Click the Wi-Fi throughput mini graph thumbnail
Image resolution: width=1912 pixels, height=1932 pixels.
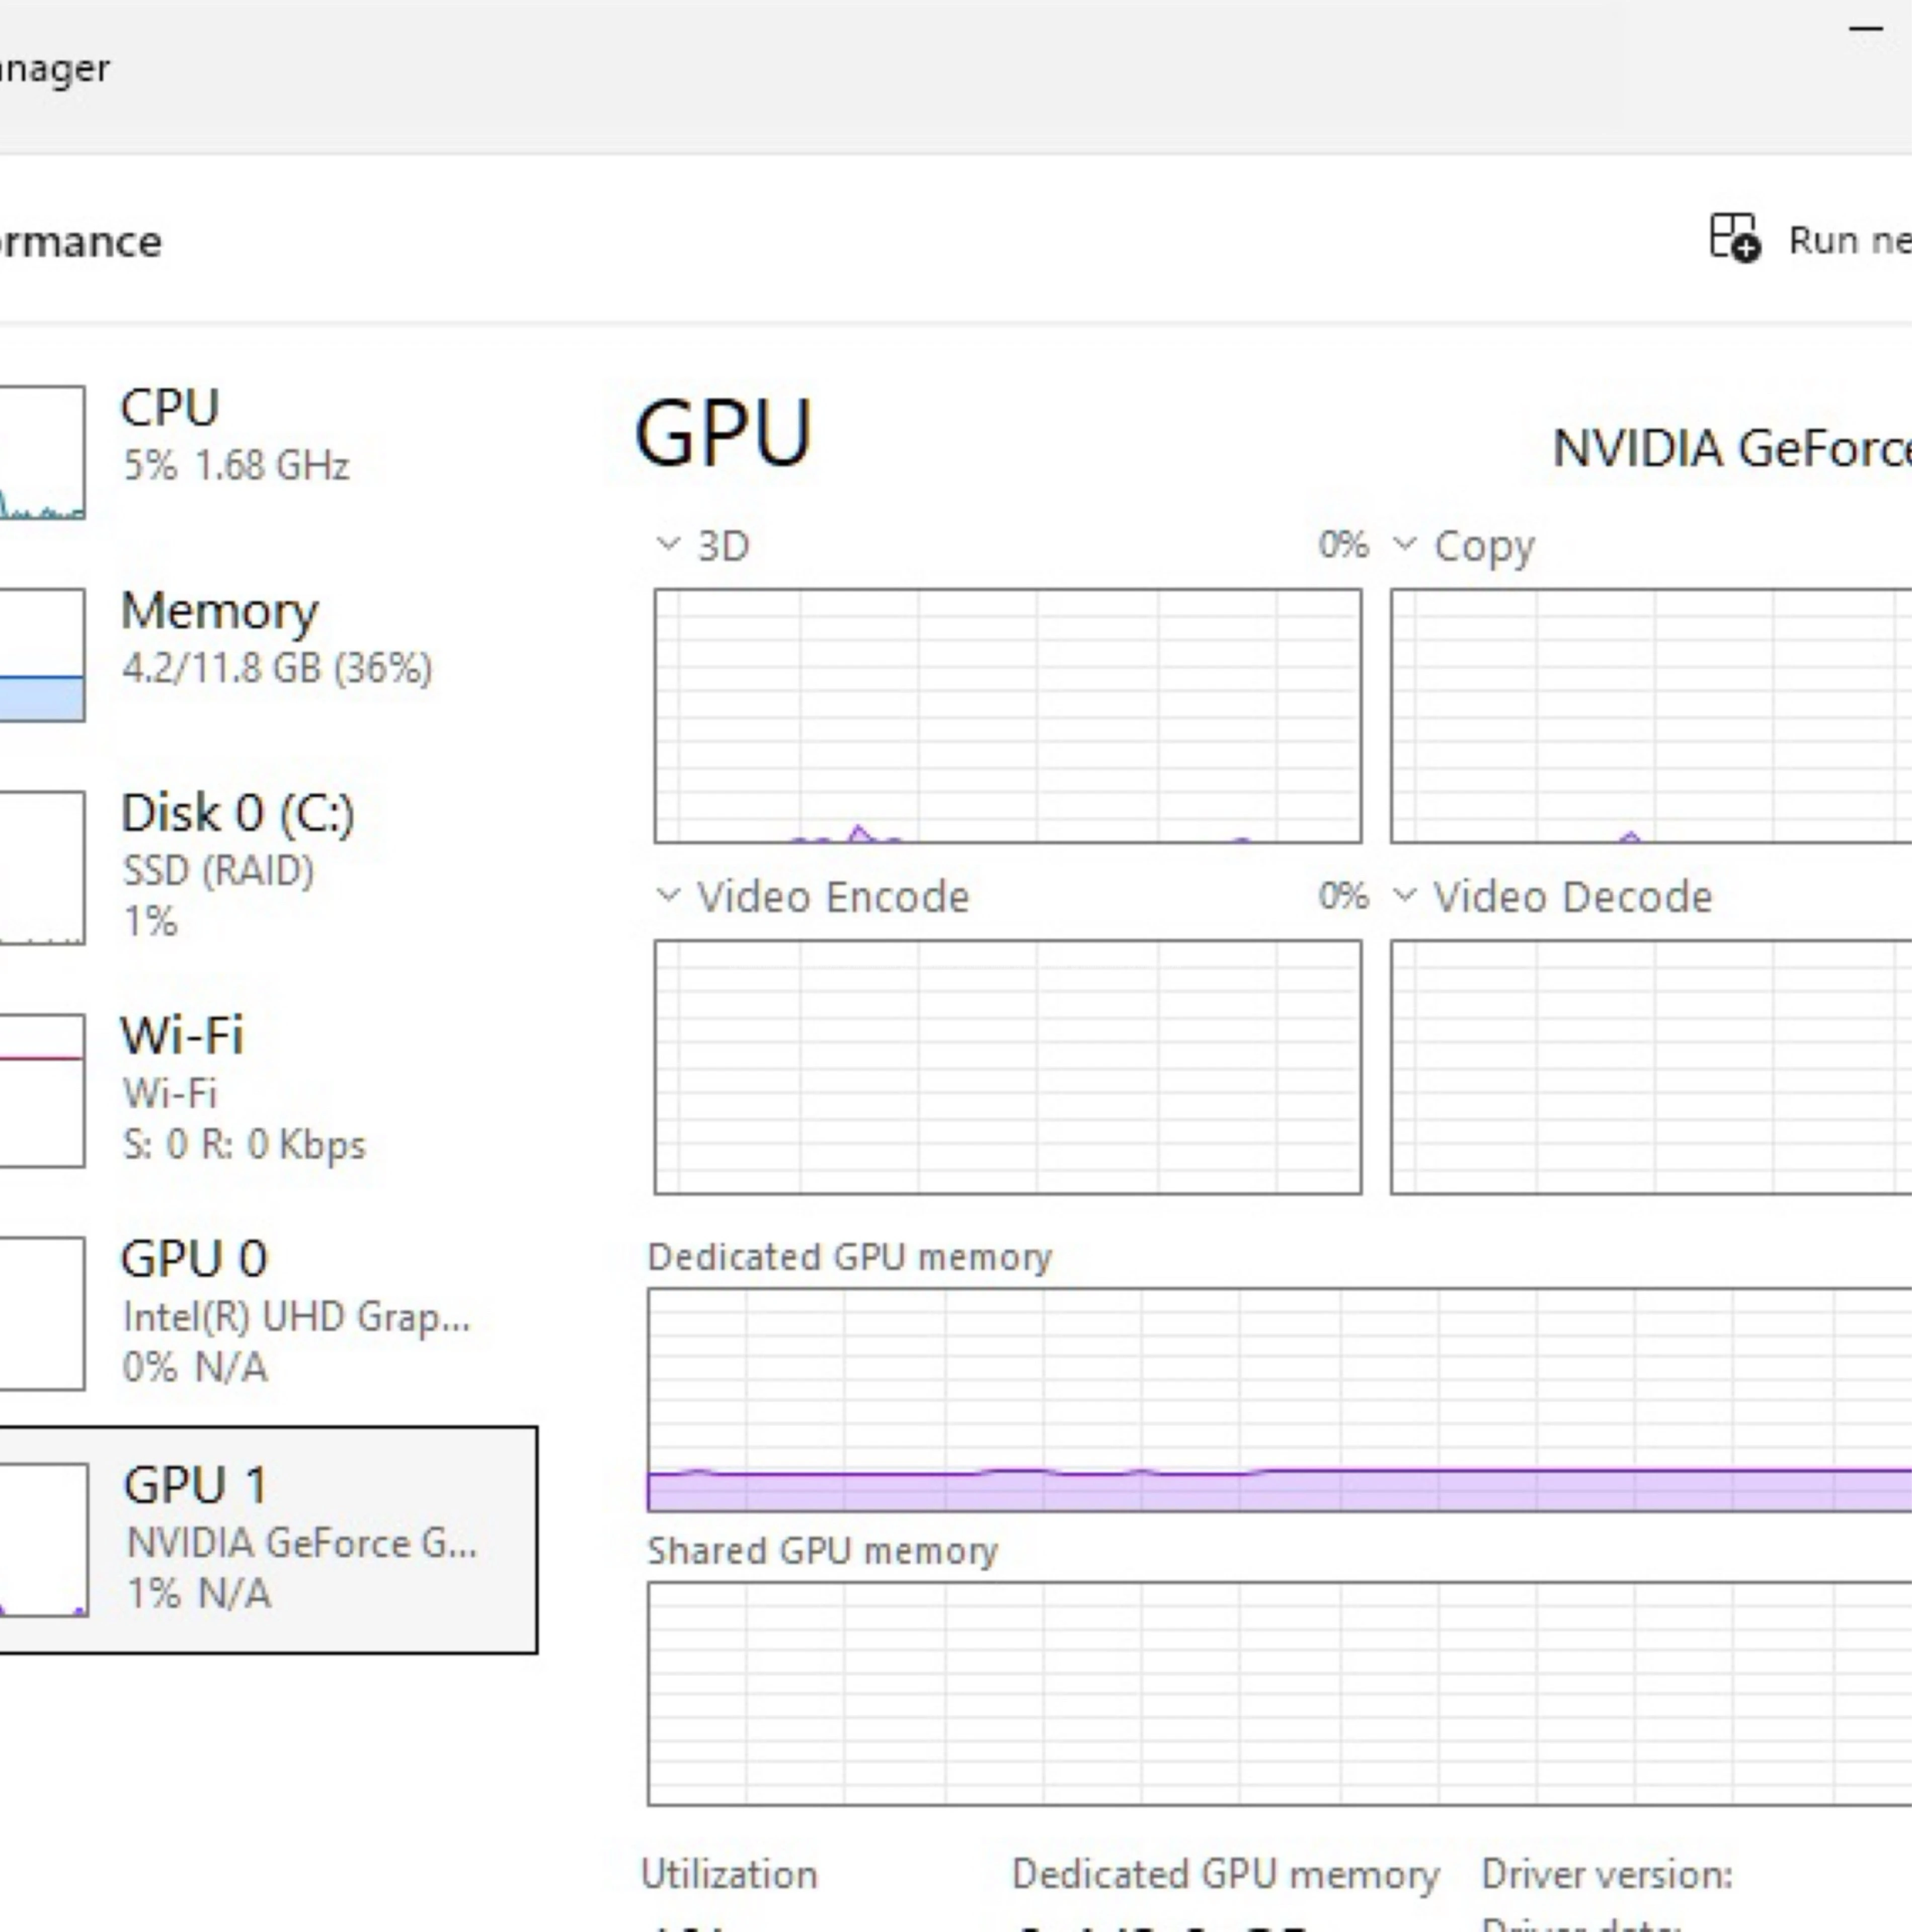click(x=42, y=1091)
